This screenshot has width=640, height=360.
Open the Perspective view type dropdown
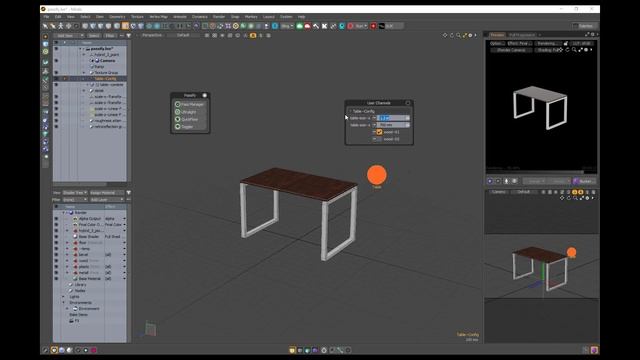(x=151, y=36)
